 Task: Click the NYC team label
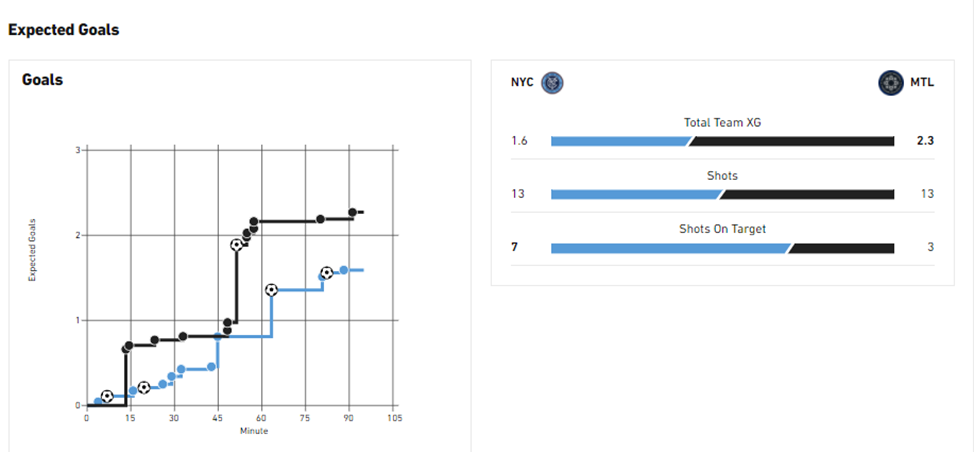(x=522, y=83)
